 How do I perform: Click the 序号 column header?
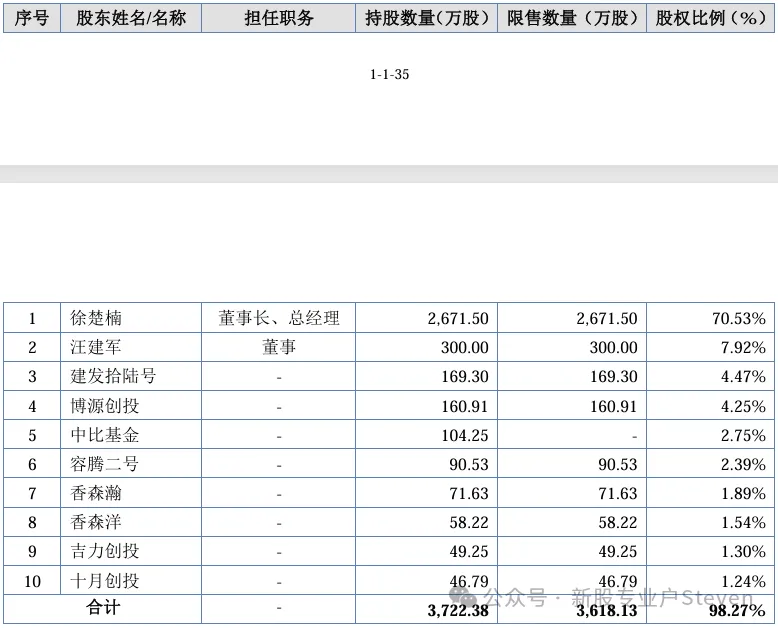(x=32, y=18)
